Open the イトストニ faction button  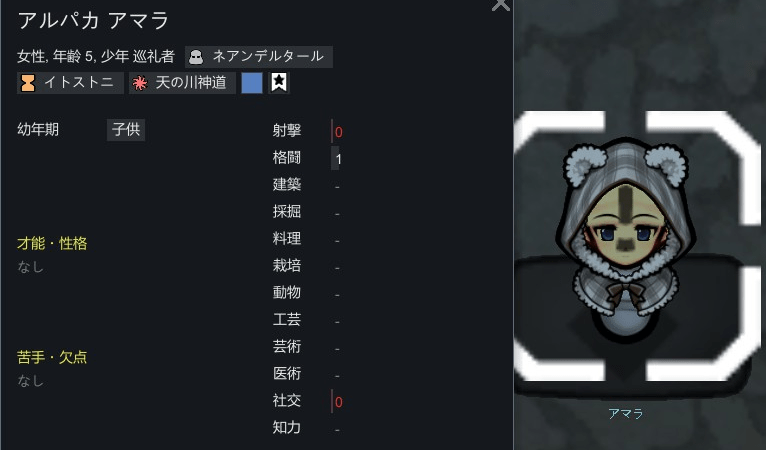click(70, 83)
